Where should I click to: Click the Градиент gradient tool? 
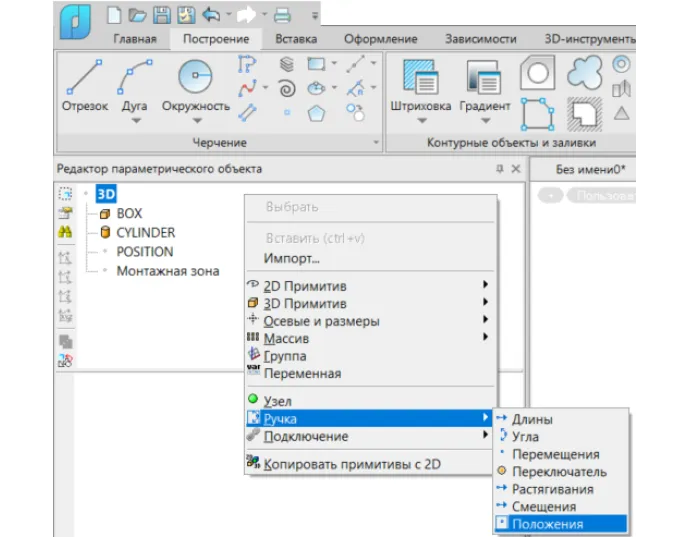[485, 87]
